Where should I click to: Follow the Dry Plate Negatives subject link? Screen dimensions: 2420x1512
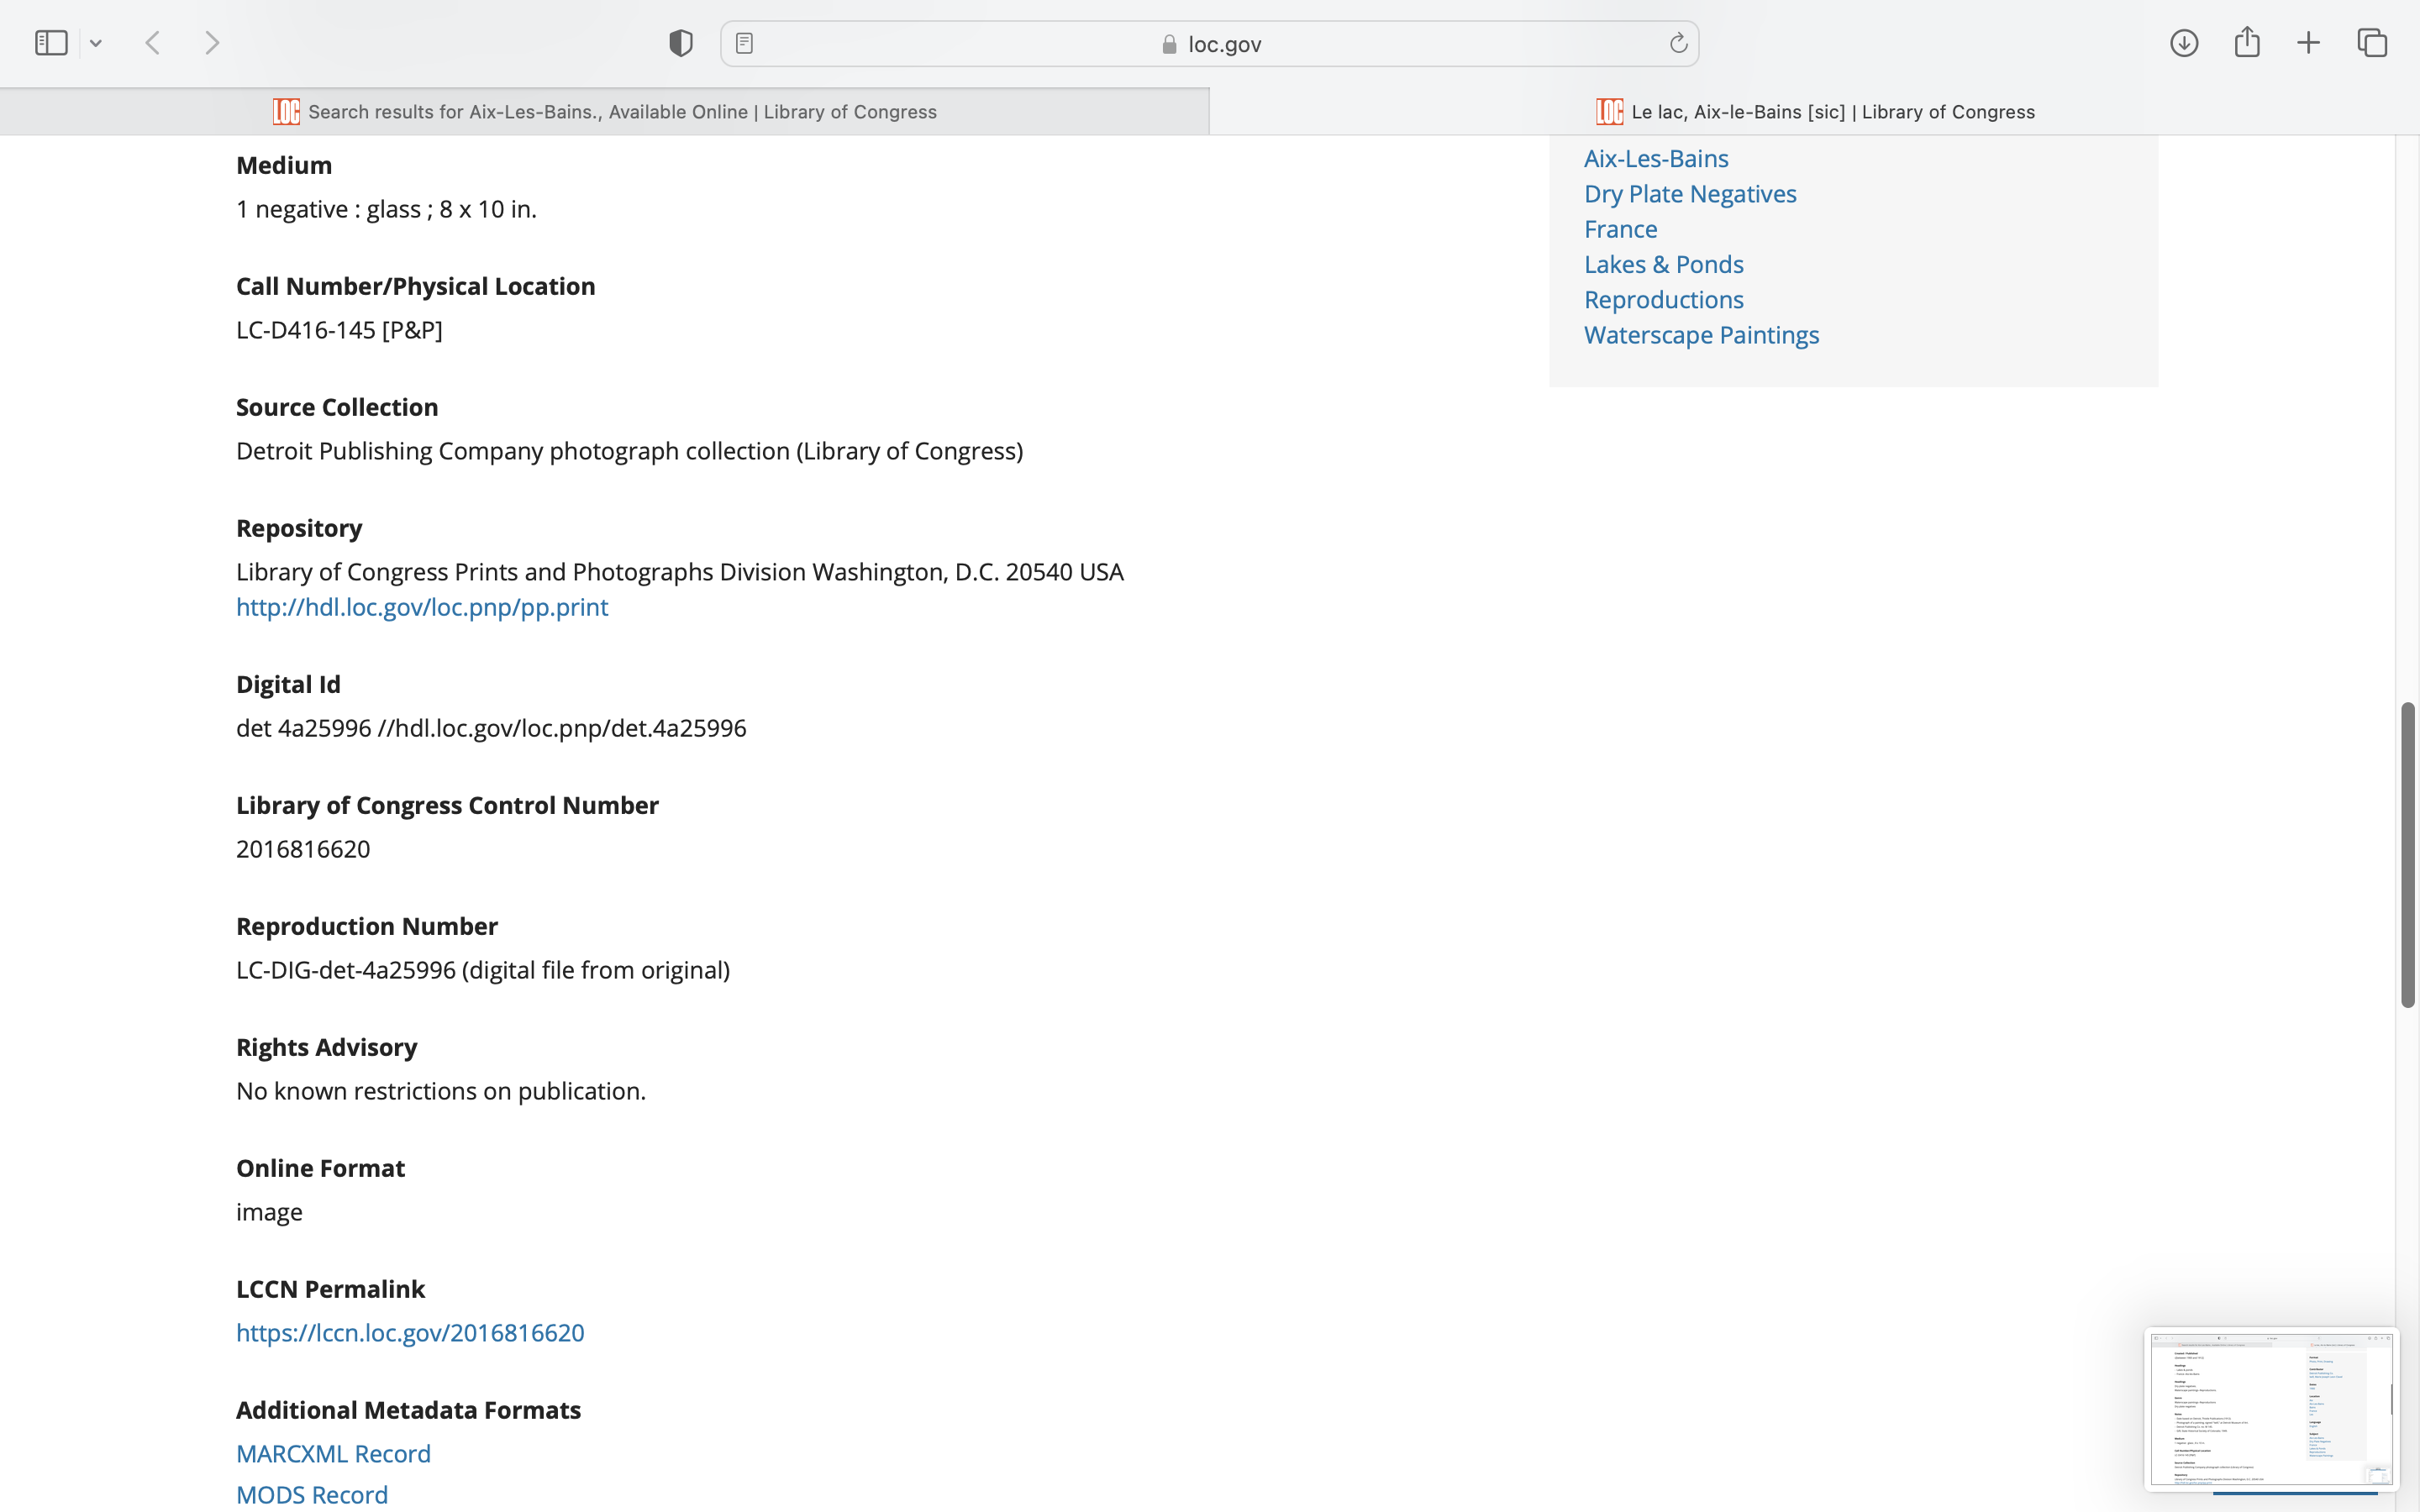point(1690,194)
